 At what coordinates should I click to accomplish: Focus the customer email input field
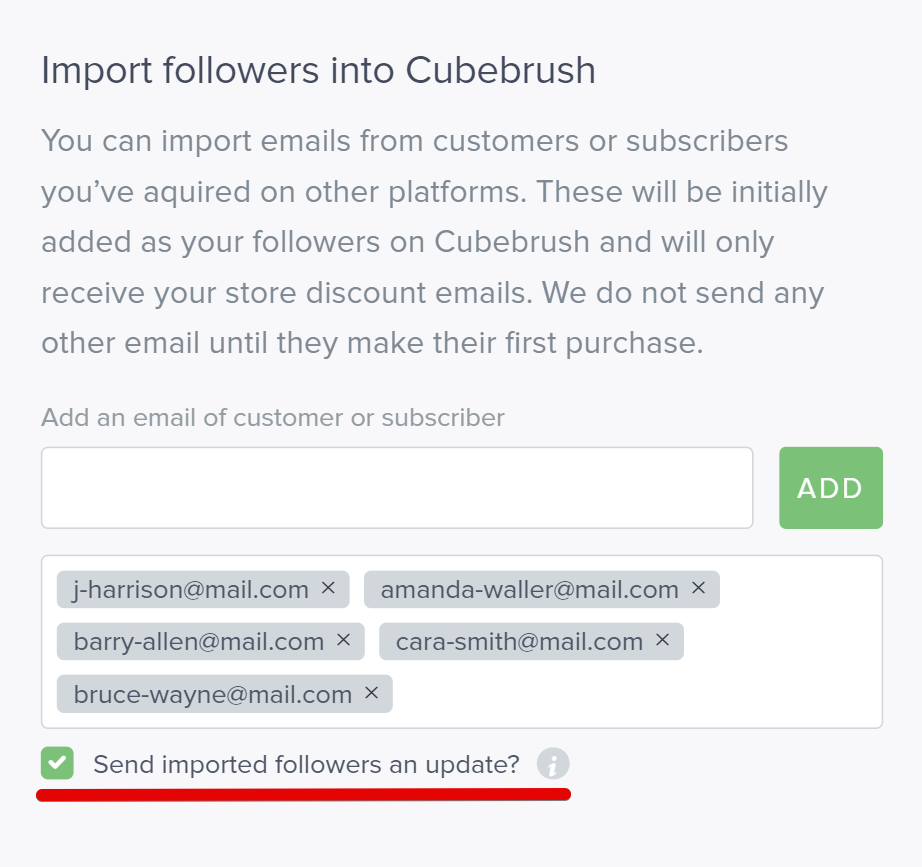[x=397, y=488]
